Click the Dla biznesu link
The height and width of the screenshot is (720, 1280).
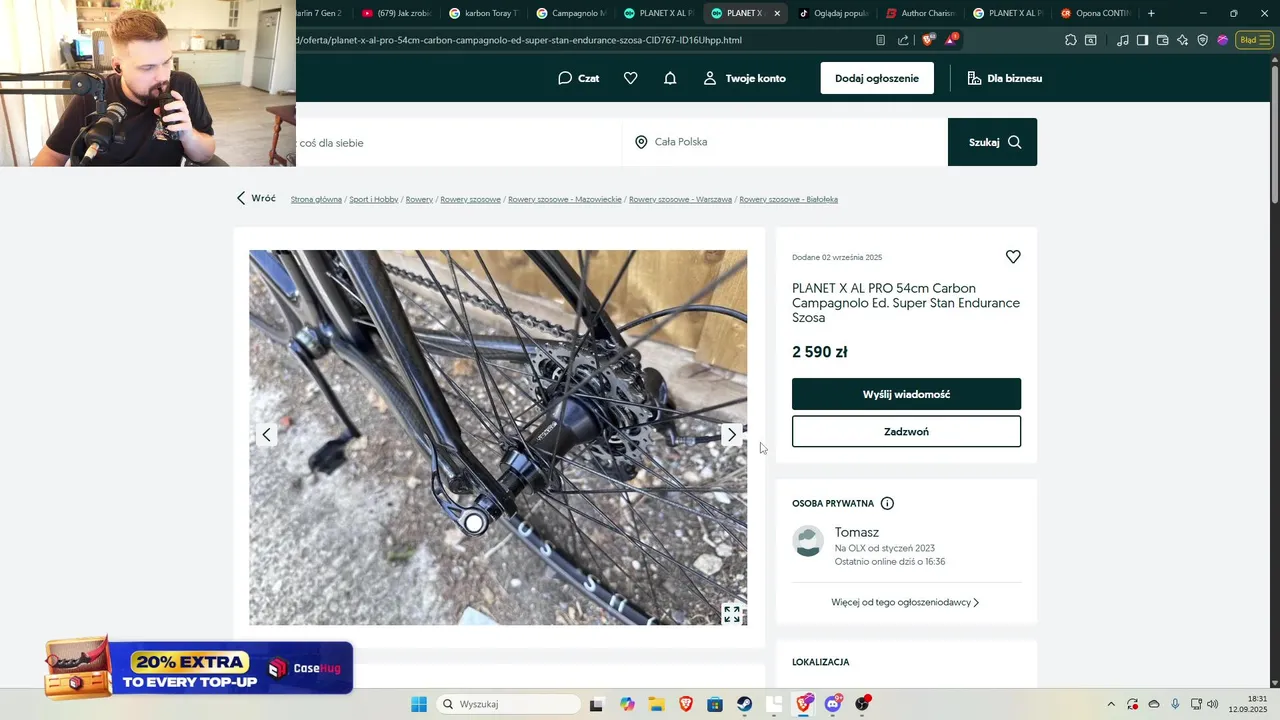pos(1004,78)
